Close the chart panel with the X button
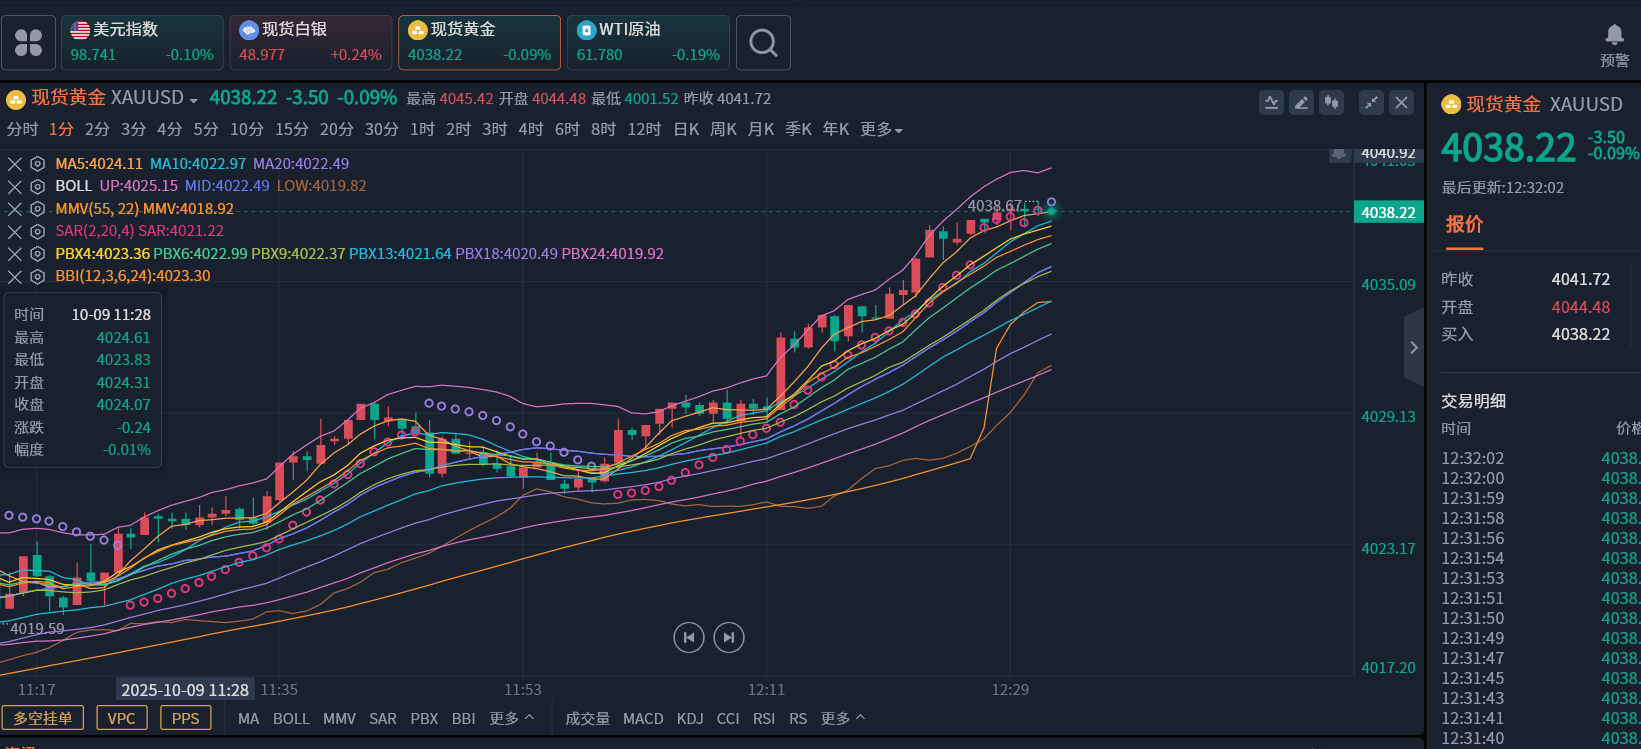1641x749 pixels. (1401, 102)
